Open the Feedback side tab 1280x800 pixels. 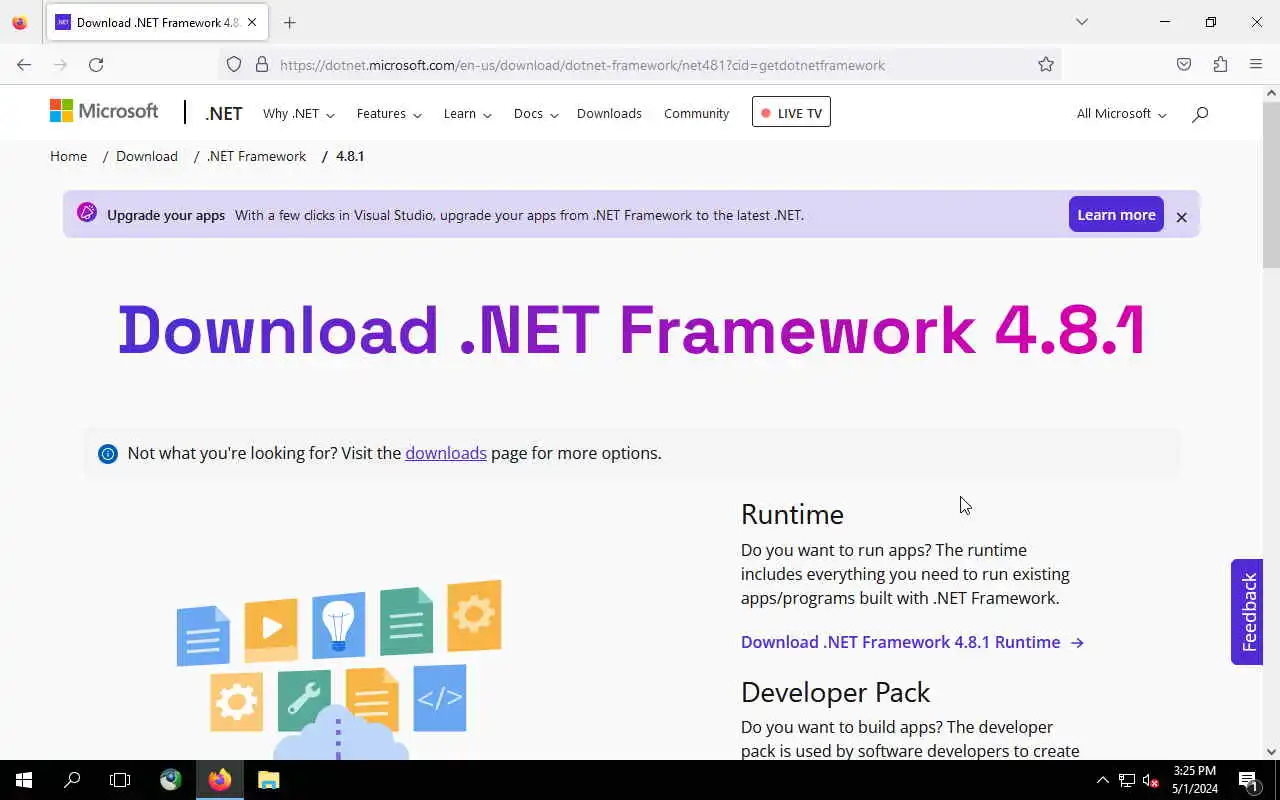(1247, 612)
